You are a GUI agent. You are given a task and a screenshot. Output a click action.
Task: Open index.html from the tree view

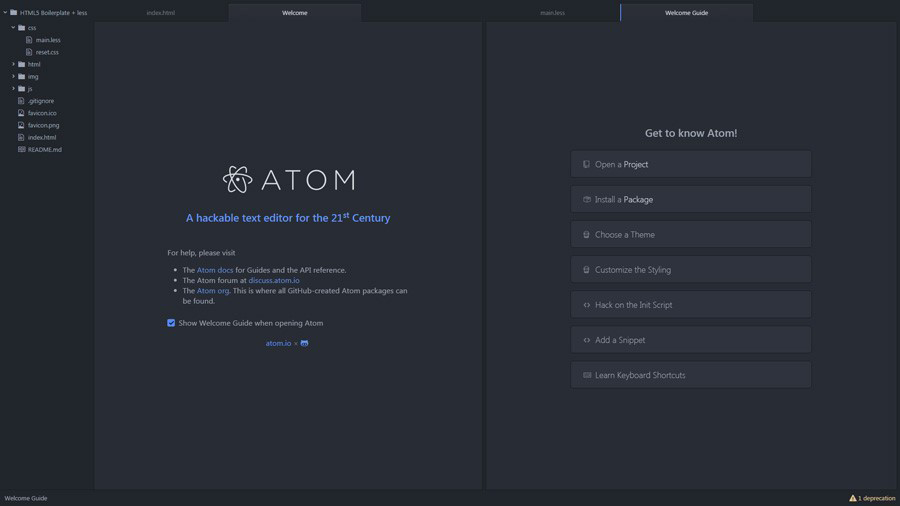(x=42, y=138)
